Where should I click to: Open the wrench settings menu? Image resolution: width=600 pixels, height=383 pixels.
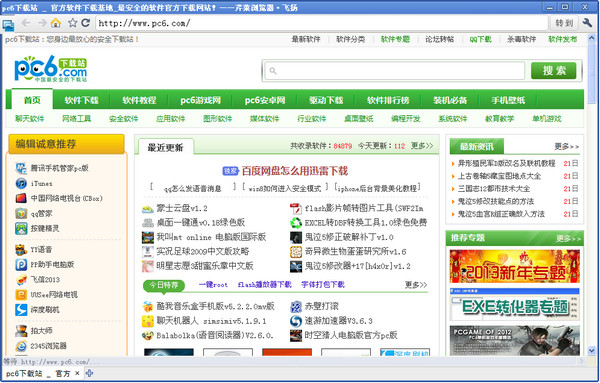[587, 23]
